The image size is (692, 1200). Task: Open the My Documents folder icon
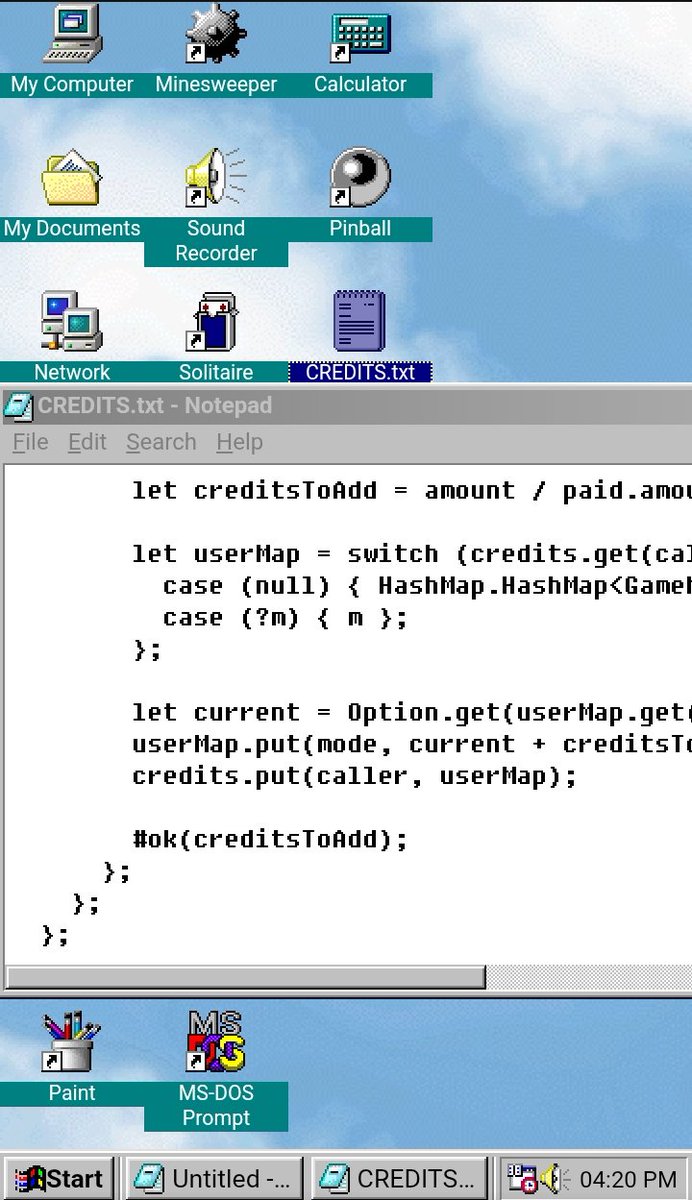(72, 180)
